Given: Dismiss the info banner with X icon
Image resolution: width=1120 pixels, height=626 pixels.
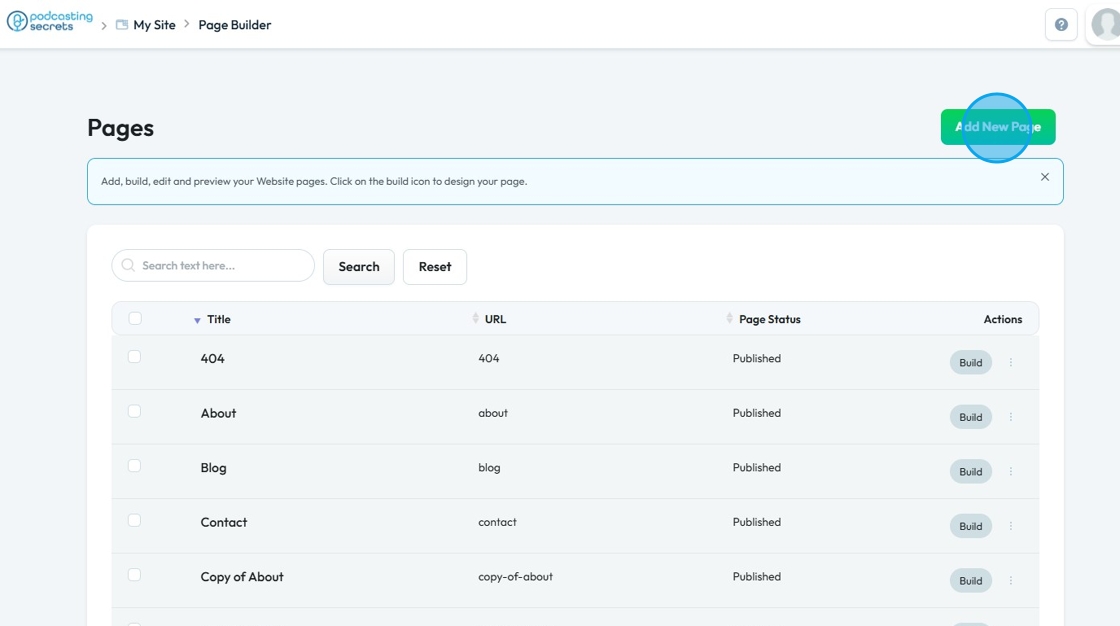Looking at the screenshot, I should tap(1045, 177).
